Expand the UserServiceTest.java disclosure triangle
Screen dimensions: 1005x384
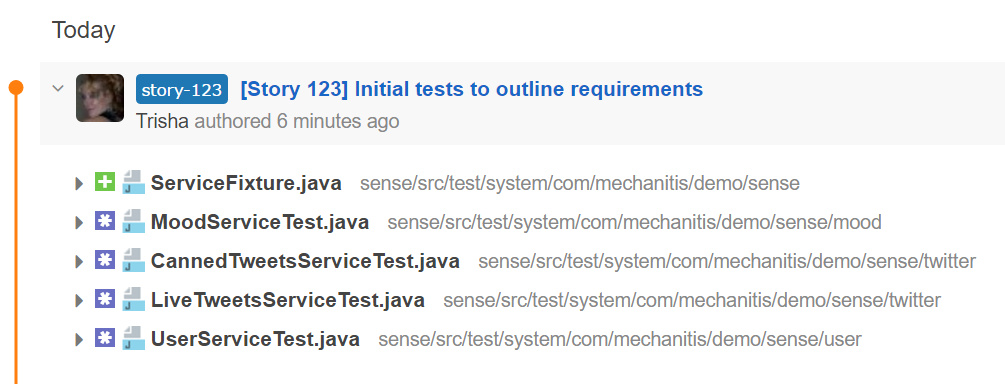point(79,339)
